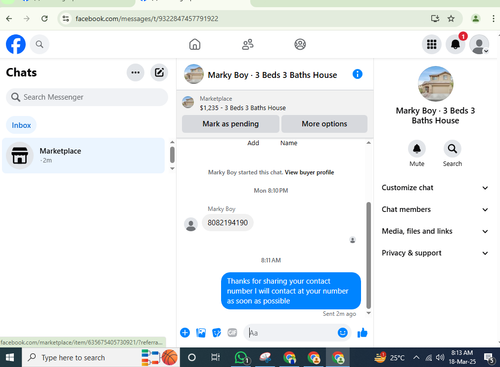
Task: Click Marky Boy chat header name
Action: tap(272, 75)
